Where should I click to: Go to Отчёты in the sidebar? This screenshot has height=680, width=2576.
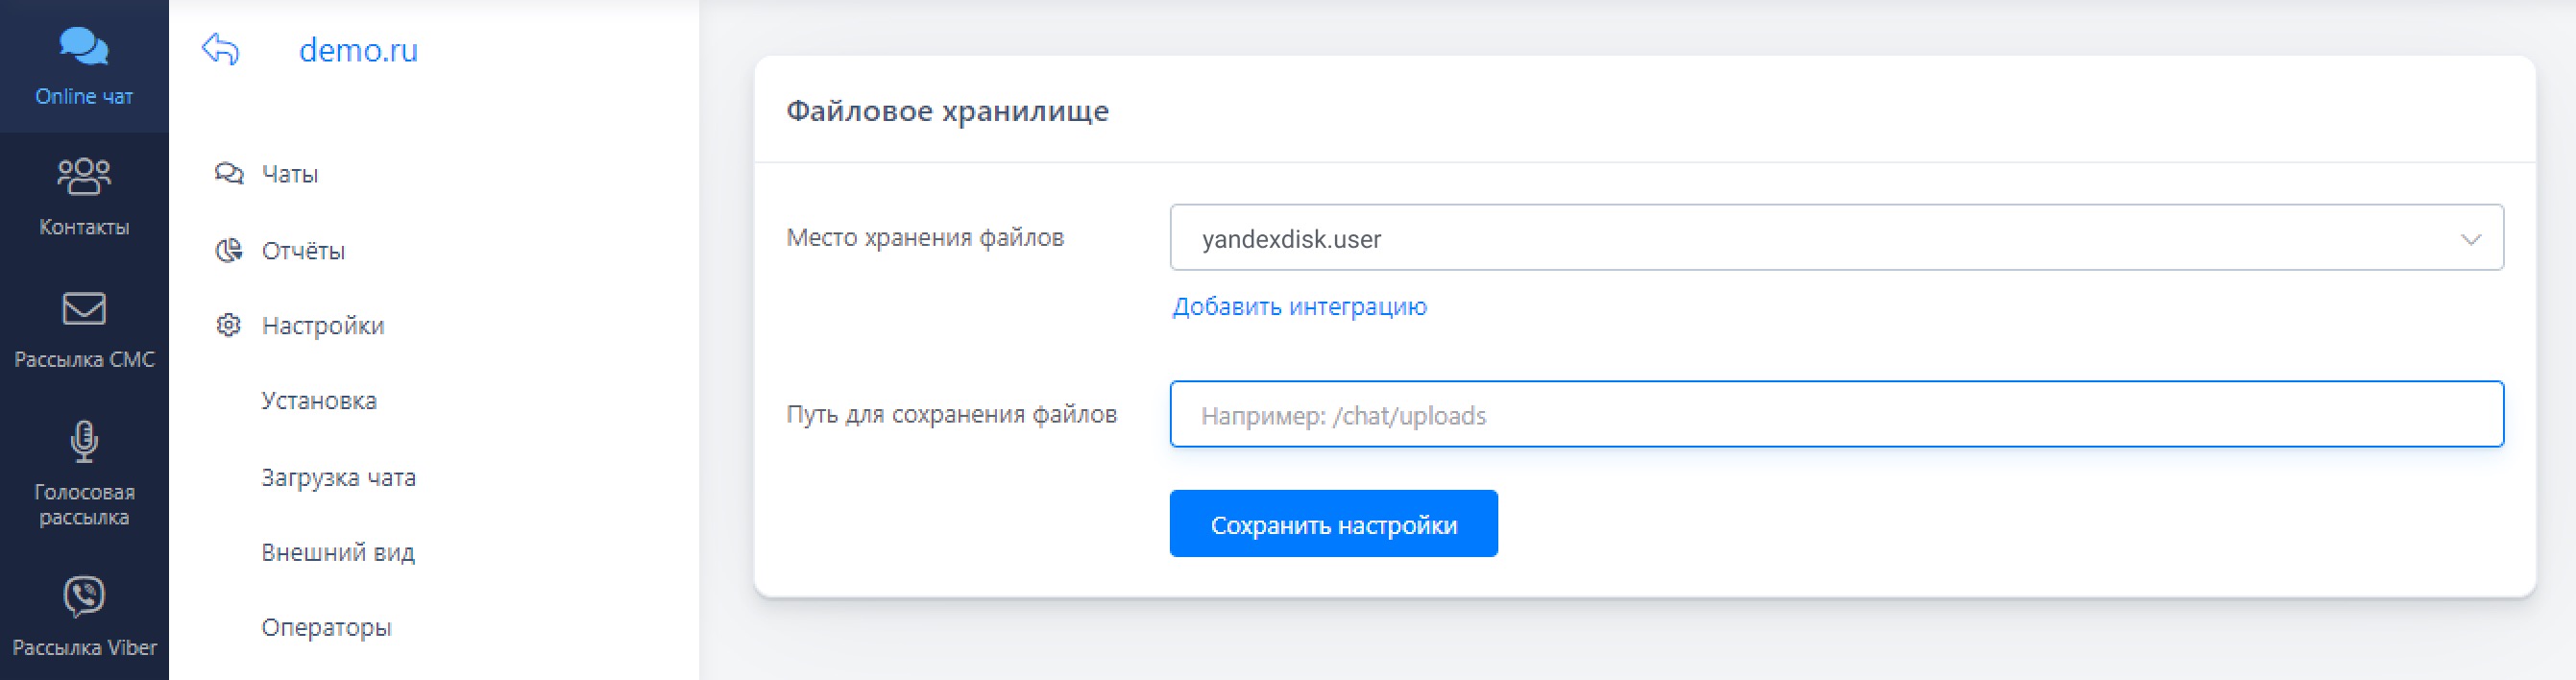(x=303, y=251)
